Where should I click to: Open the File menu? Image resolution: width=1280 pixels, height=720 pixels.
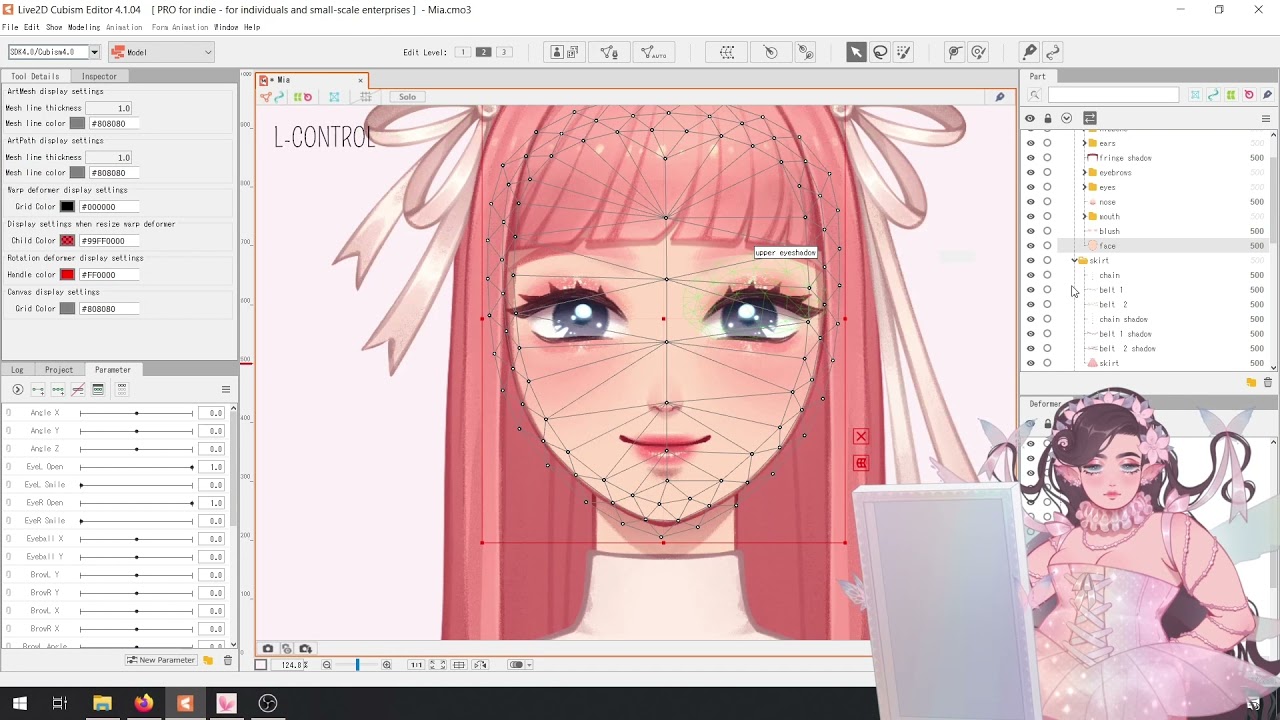10,27
